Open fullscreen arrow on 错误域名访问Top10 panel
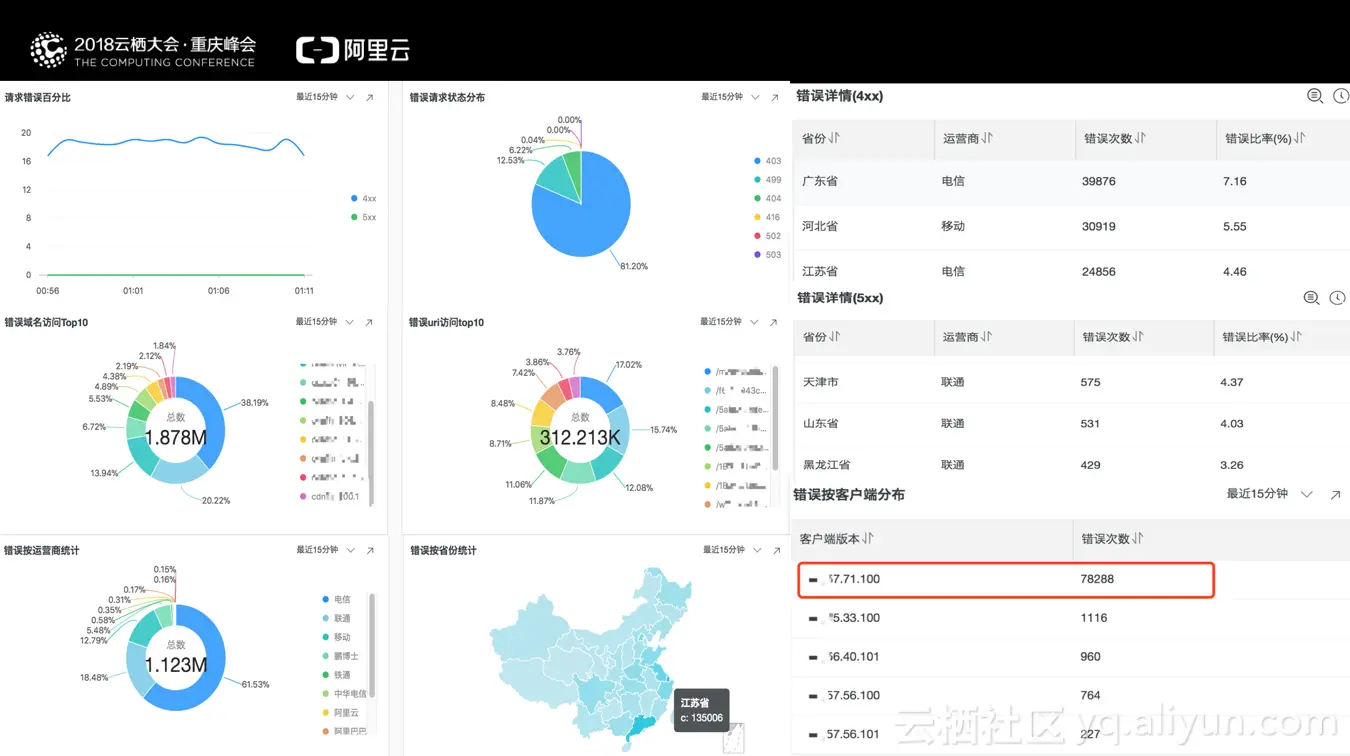Image resolution: width=1350 pixels, height=756 pixels. coord(369,322)
